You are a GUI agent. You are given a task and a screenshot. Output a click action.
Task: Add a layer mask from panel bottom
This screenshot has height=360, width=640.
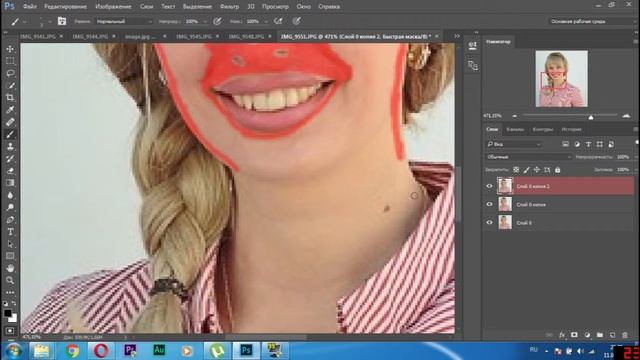(x=574, y=335)
